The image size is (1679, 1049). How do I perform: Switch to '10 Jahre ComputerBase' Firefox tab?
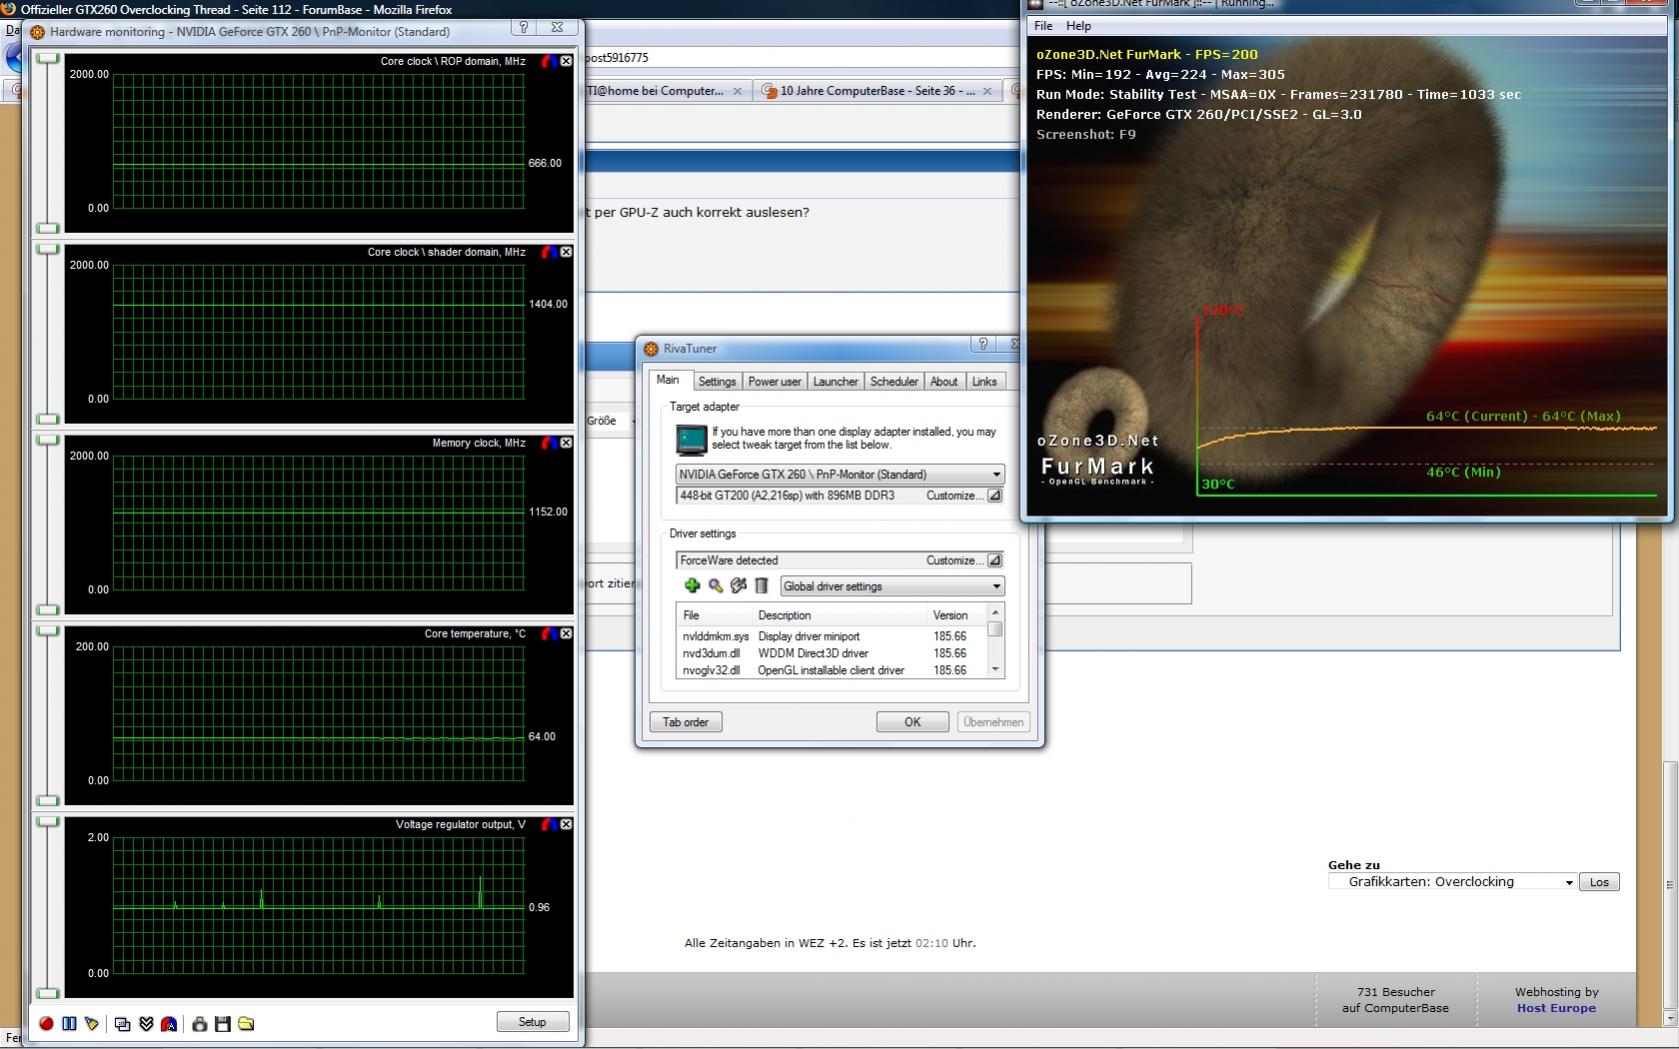tap(877, 91)
